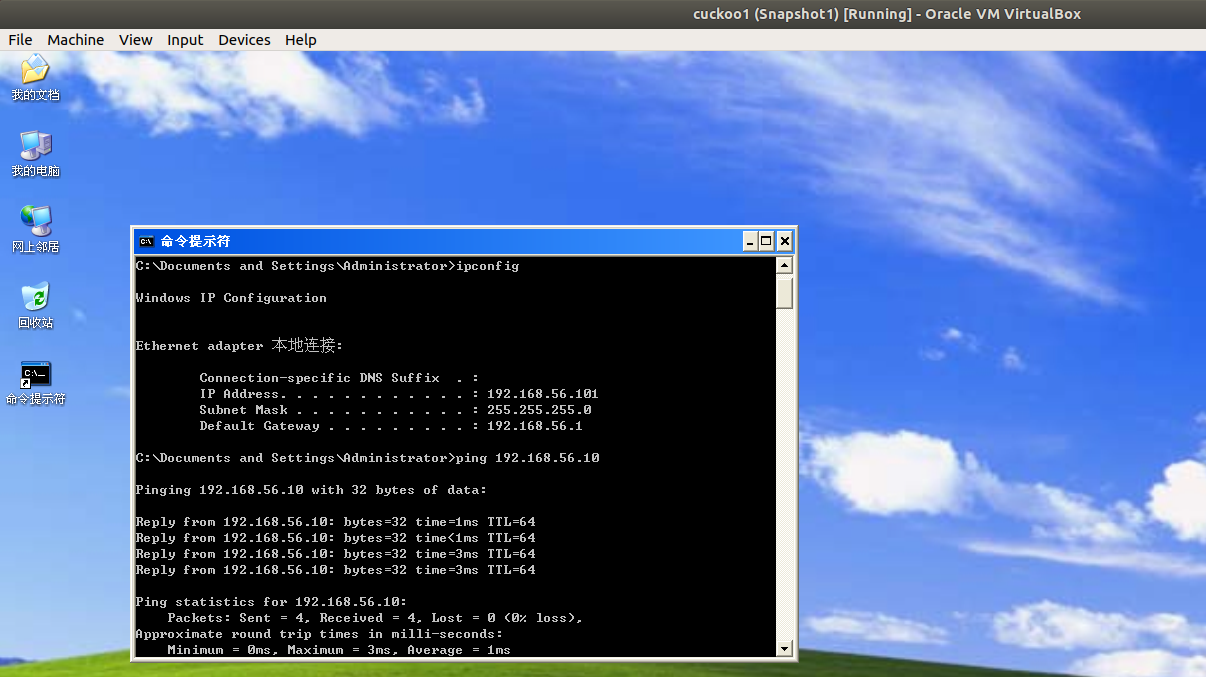The image size is (1206, 677).
Task: Click the 'ipconfig' command line
Action: tap(327, 266)
